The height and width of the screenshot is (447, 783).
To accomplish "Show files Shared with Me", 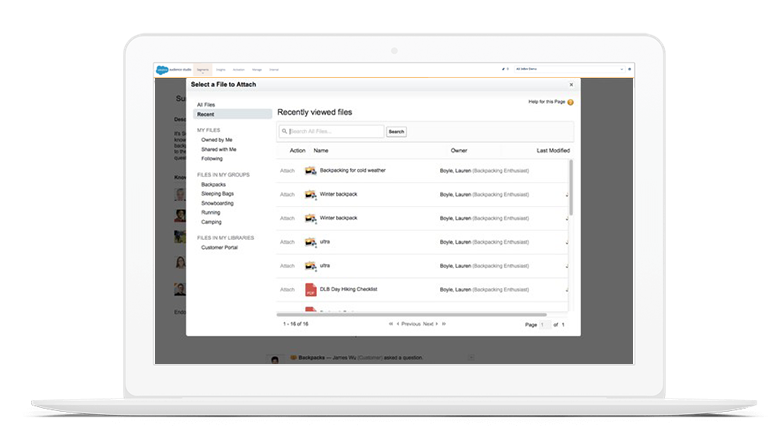I will pyautogui.click(x=219, y=149).
